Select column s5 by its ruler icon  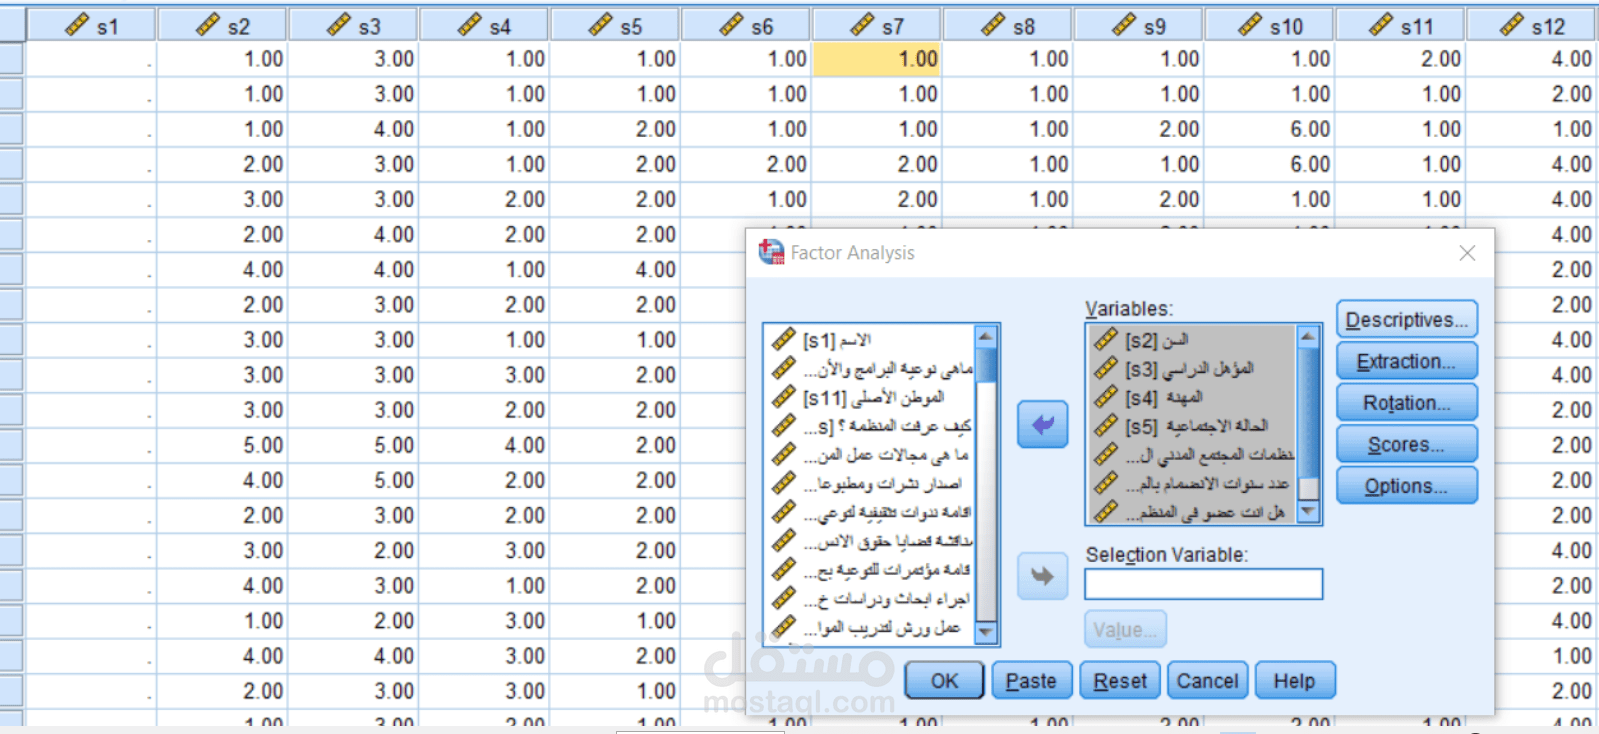601,25
